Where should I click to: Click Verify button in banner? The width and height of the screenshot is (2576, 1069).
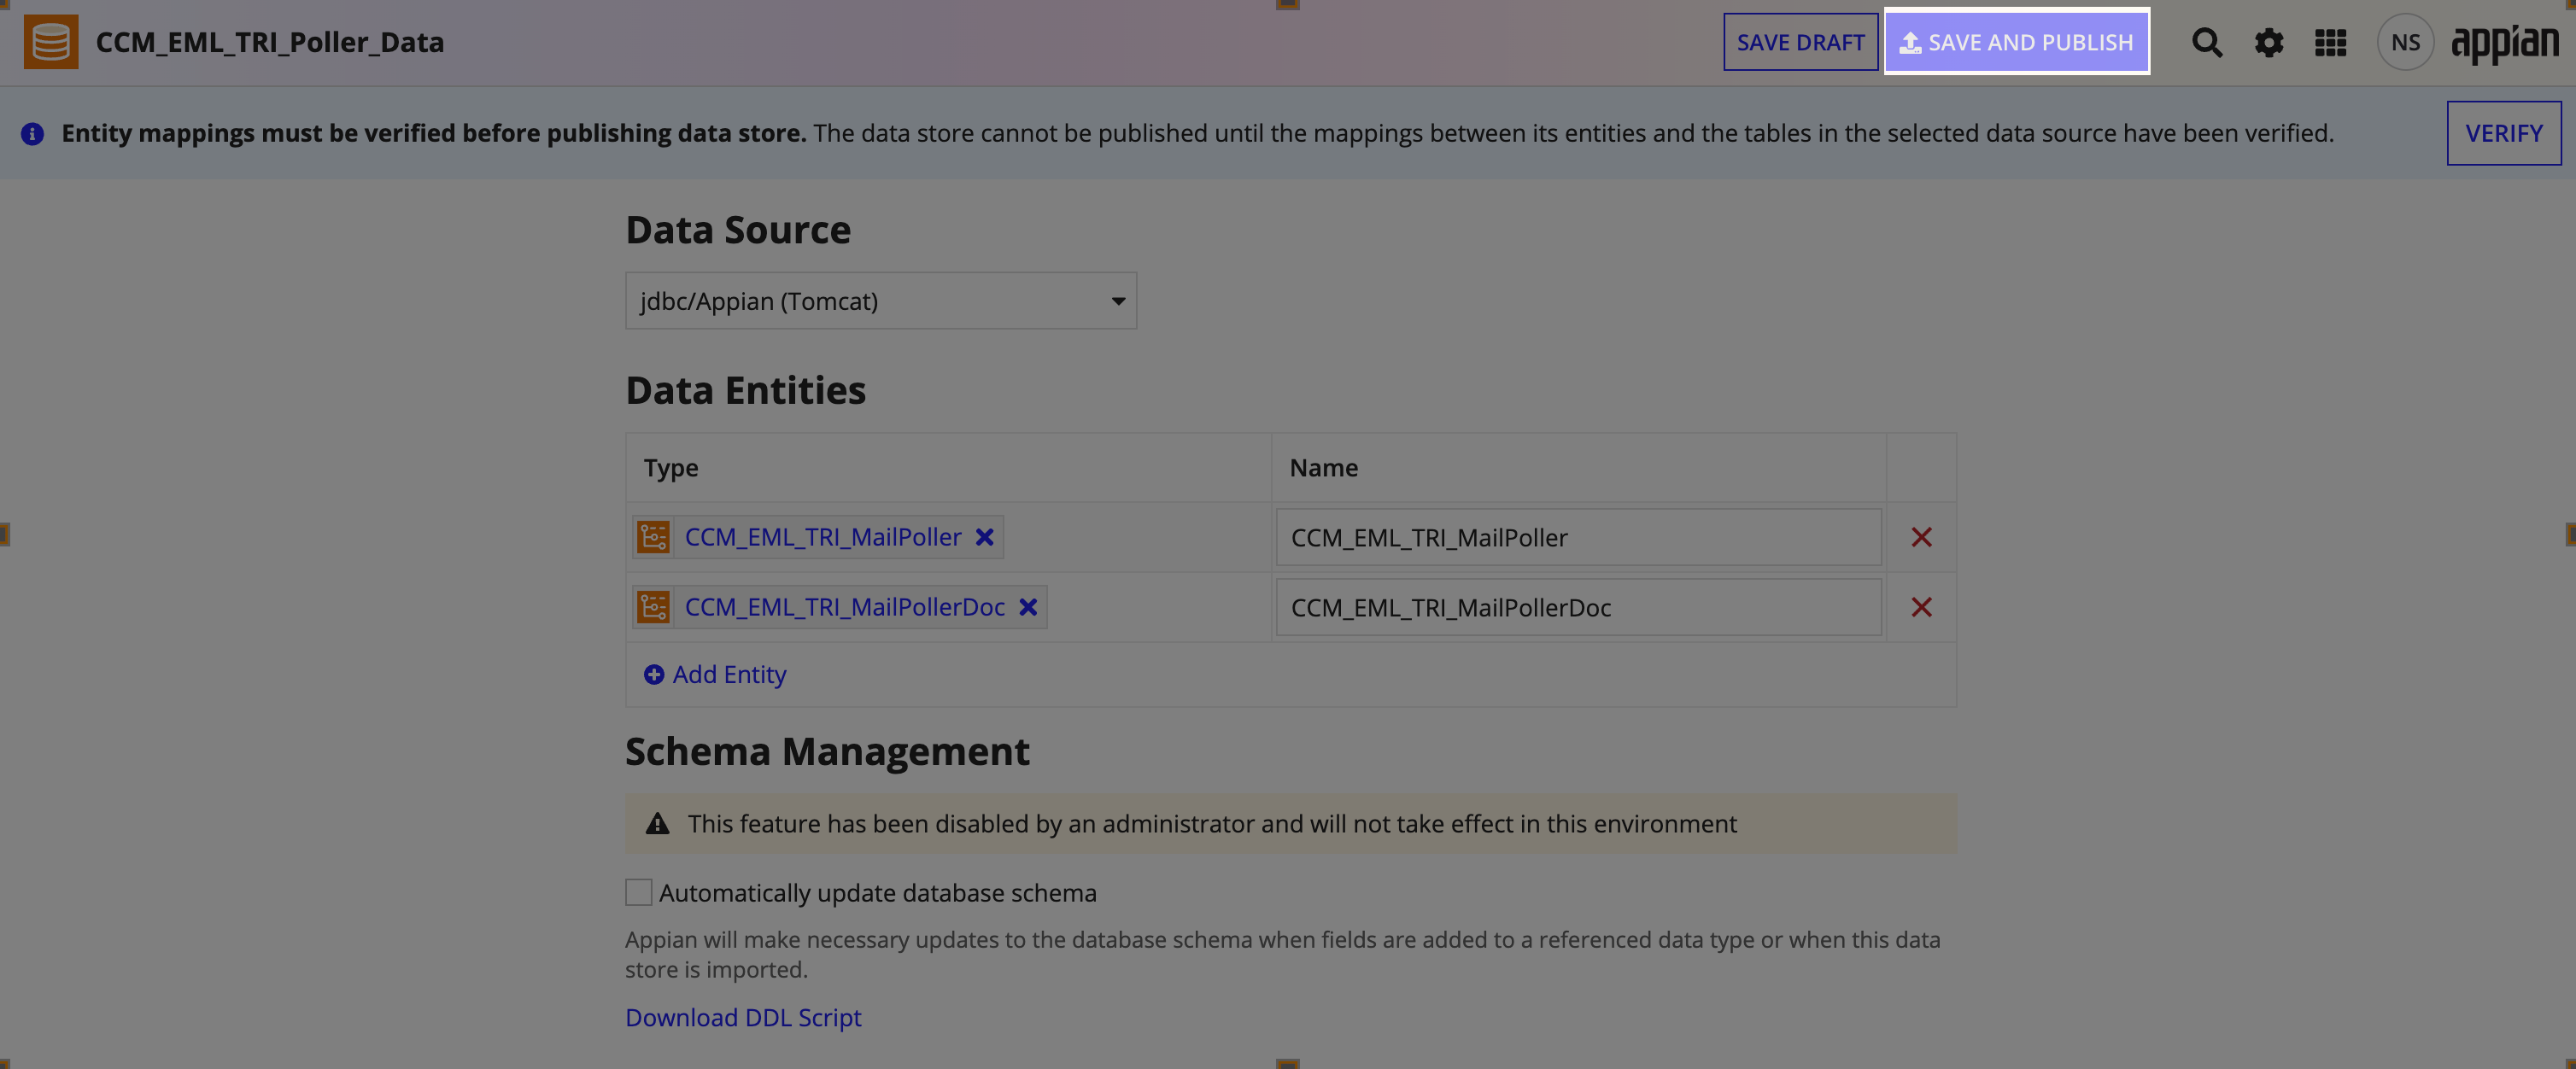pos(2503,133)
